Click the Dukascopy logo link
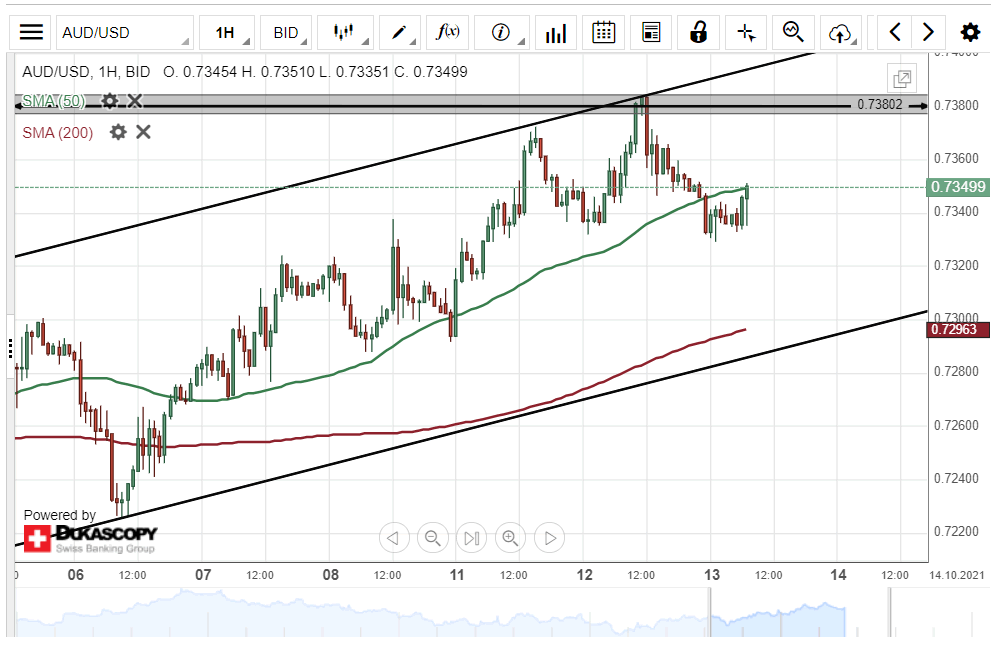995x648 pixels. click(x=92, y=538)
